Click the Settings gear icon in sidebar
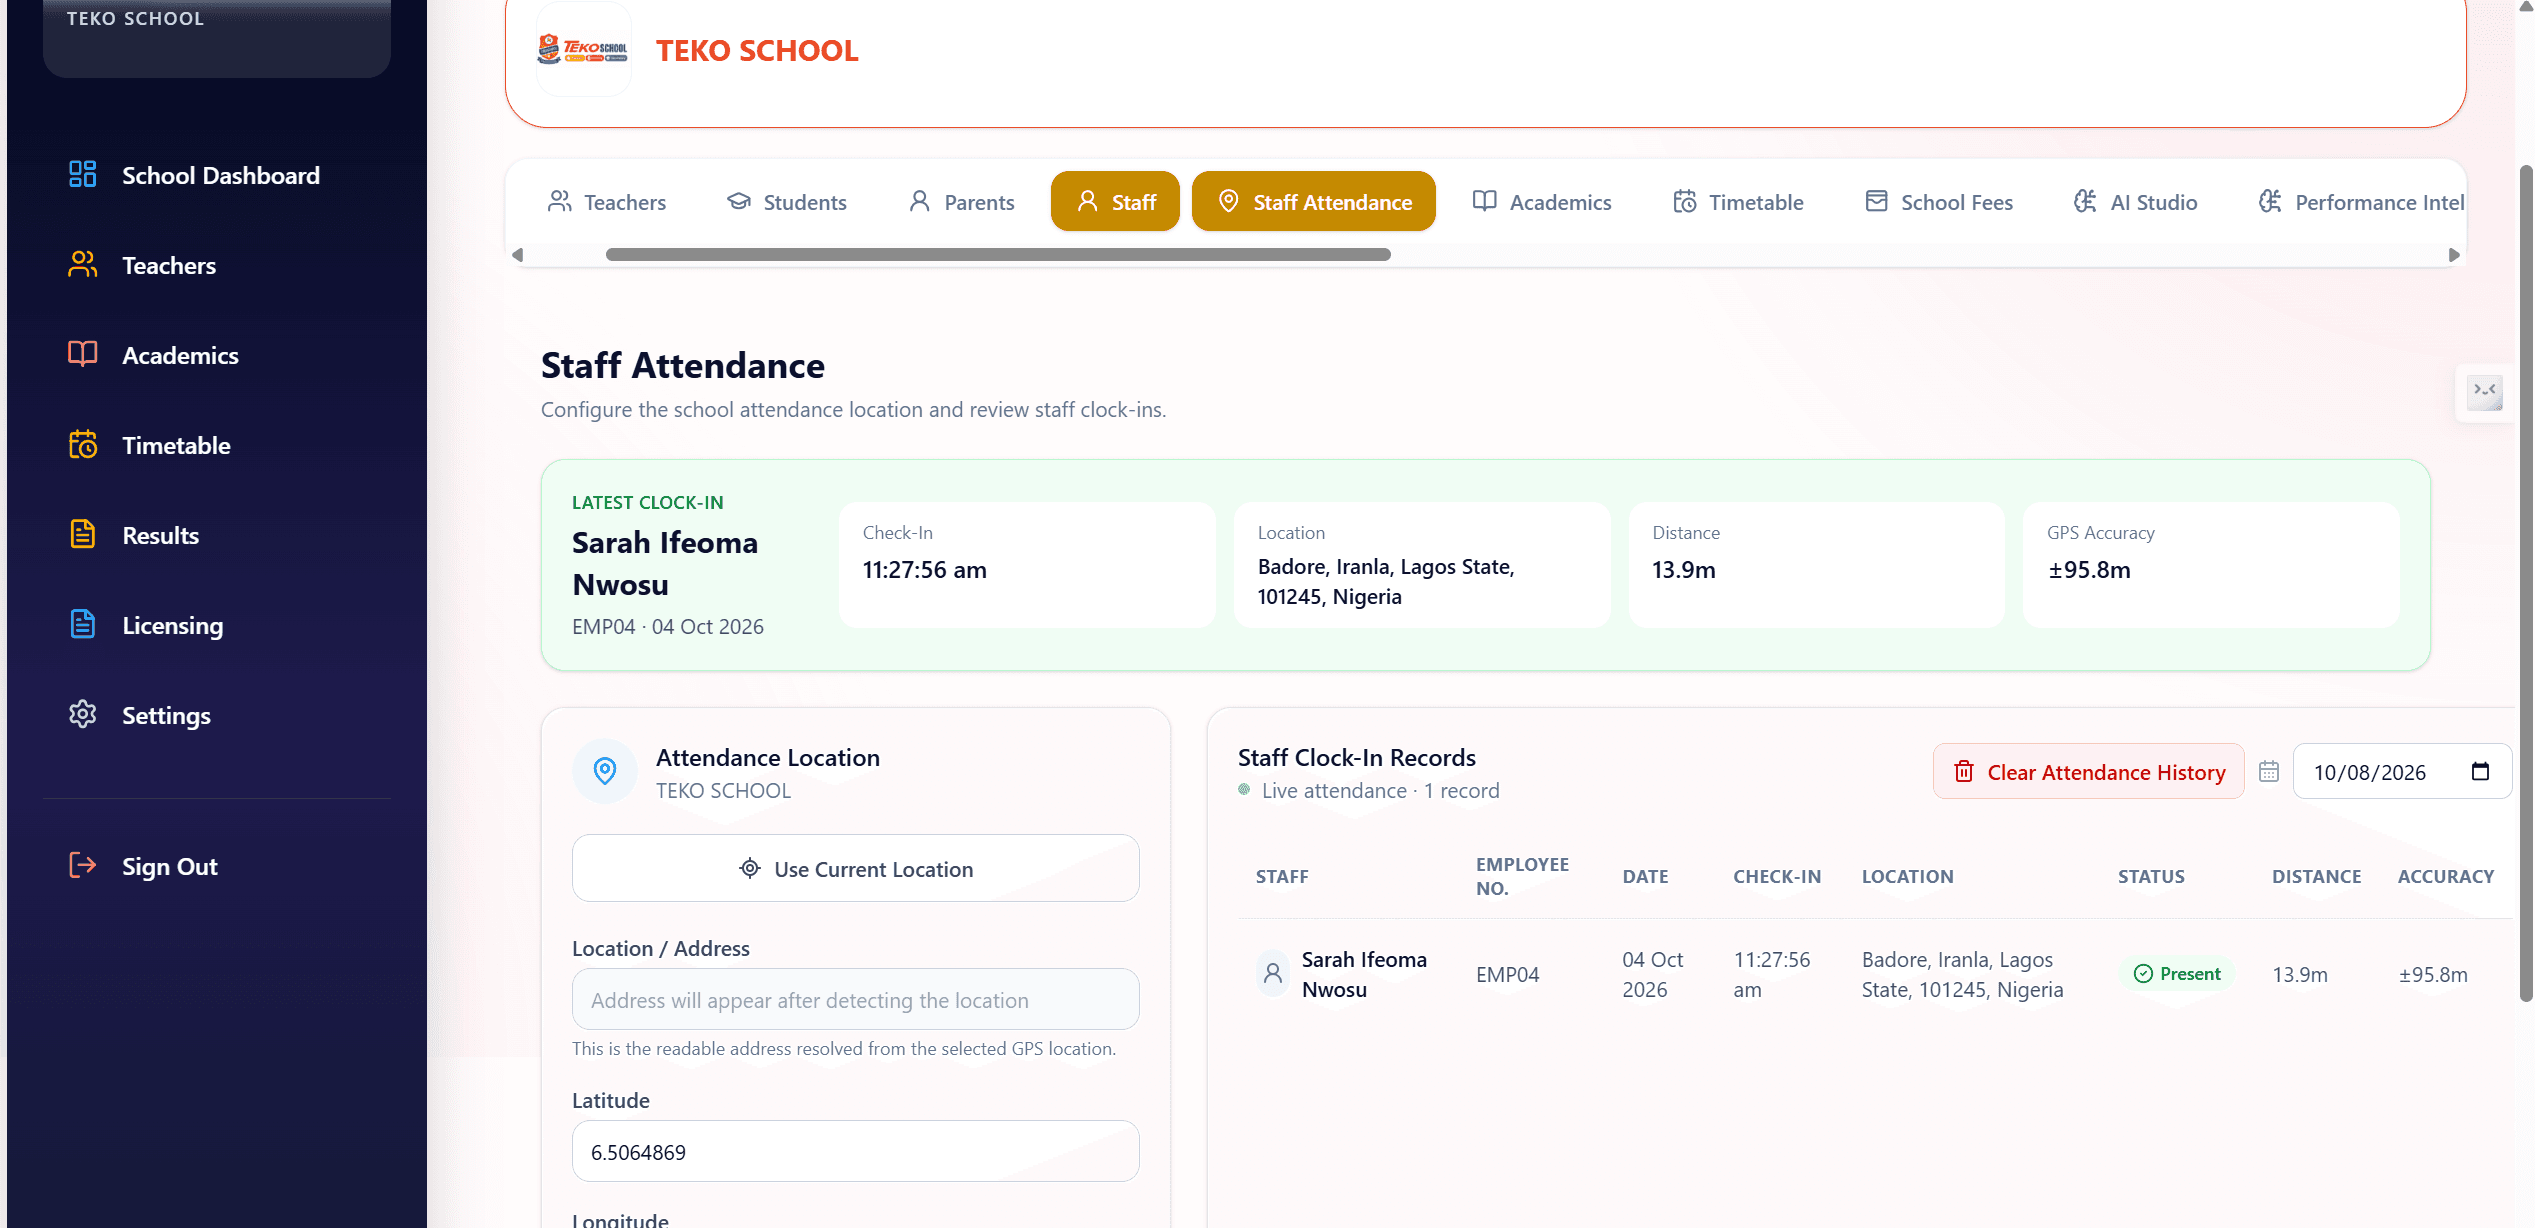Viewport: 2535px width, 1228px height. click(83, 714)
